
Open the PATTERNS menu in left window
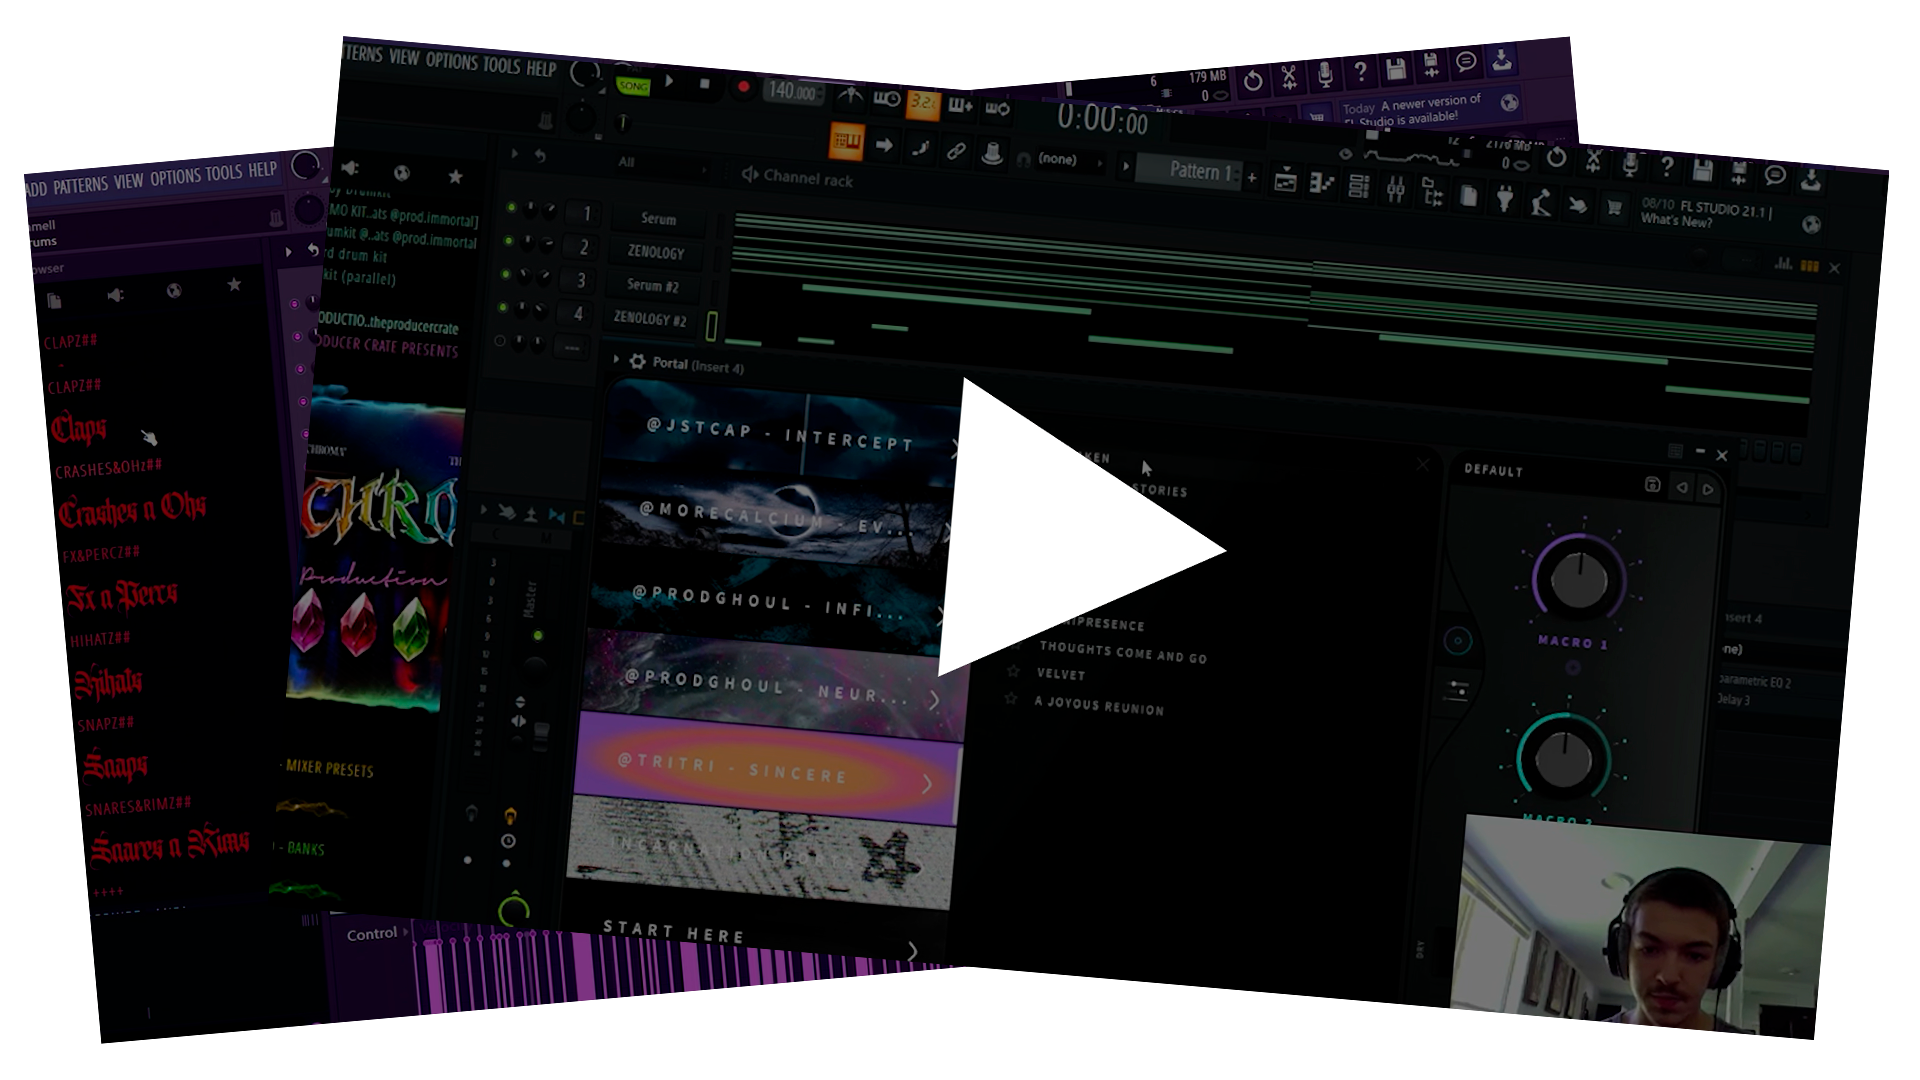pos(80,186)
